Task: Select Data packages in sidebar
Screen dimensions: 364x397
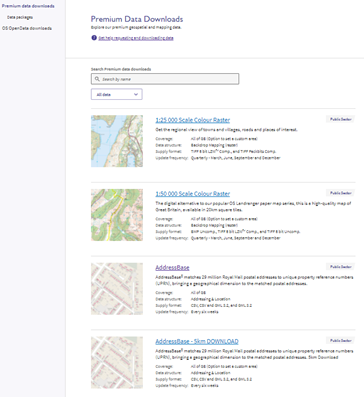Action: point(20,17)
